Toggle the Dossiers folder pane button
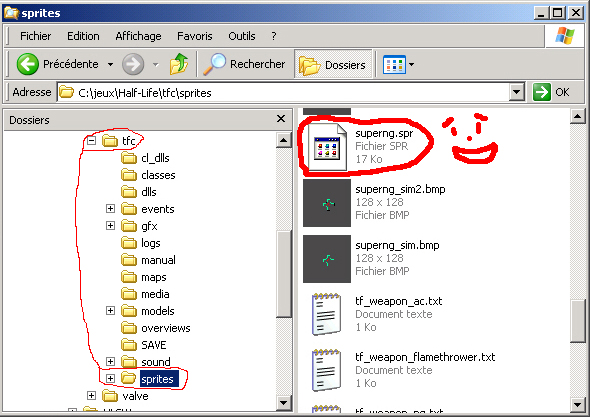This screenshot has height=417, width=590. 333,65
